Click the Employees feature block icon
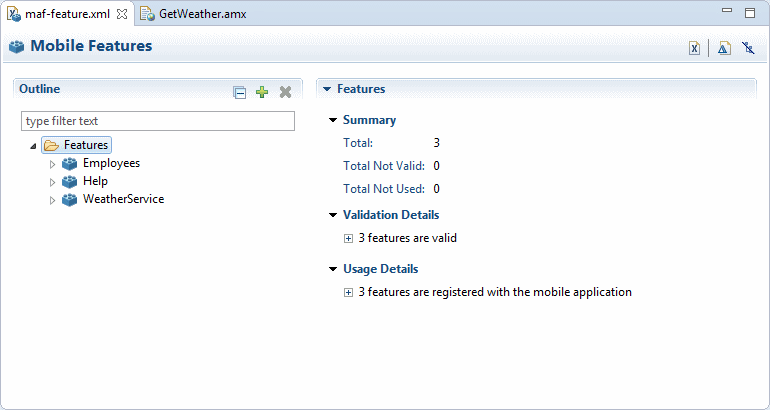This screenshot has width=770, height=410. [x=70, y=164]
